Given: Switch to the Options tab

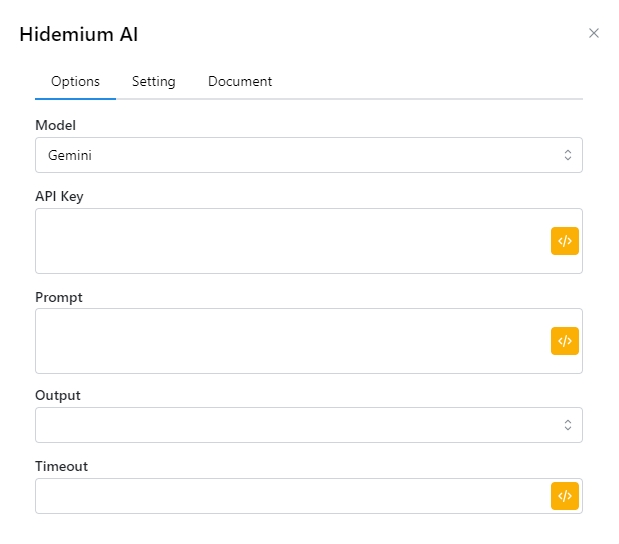Looking at the screenshot, I should pos(75,82).
